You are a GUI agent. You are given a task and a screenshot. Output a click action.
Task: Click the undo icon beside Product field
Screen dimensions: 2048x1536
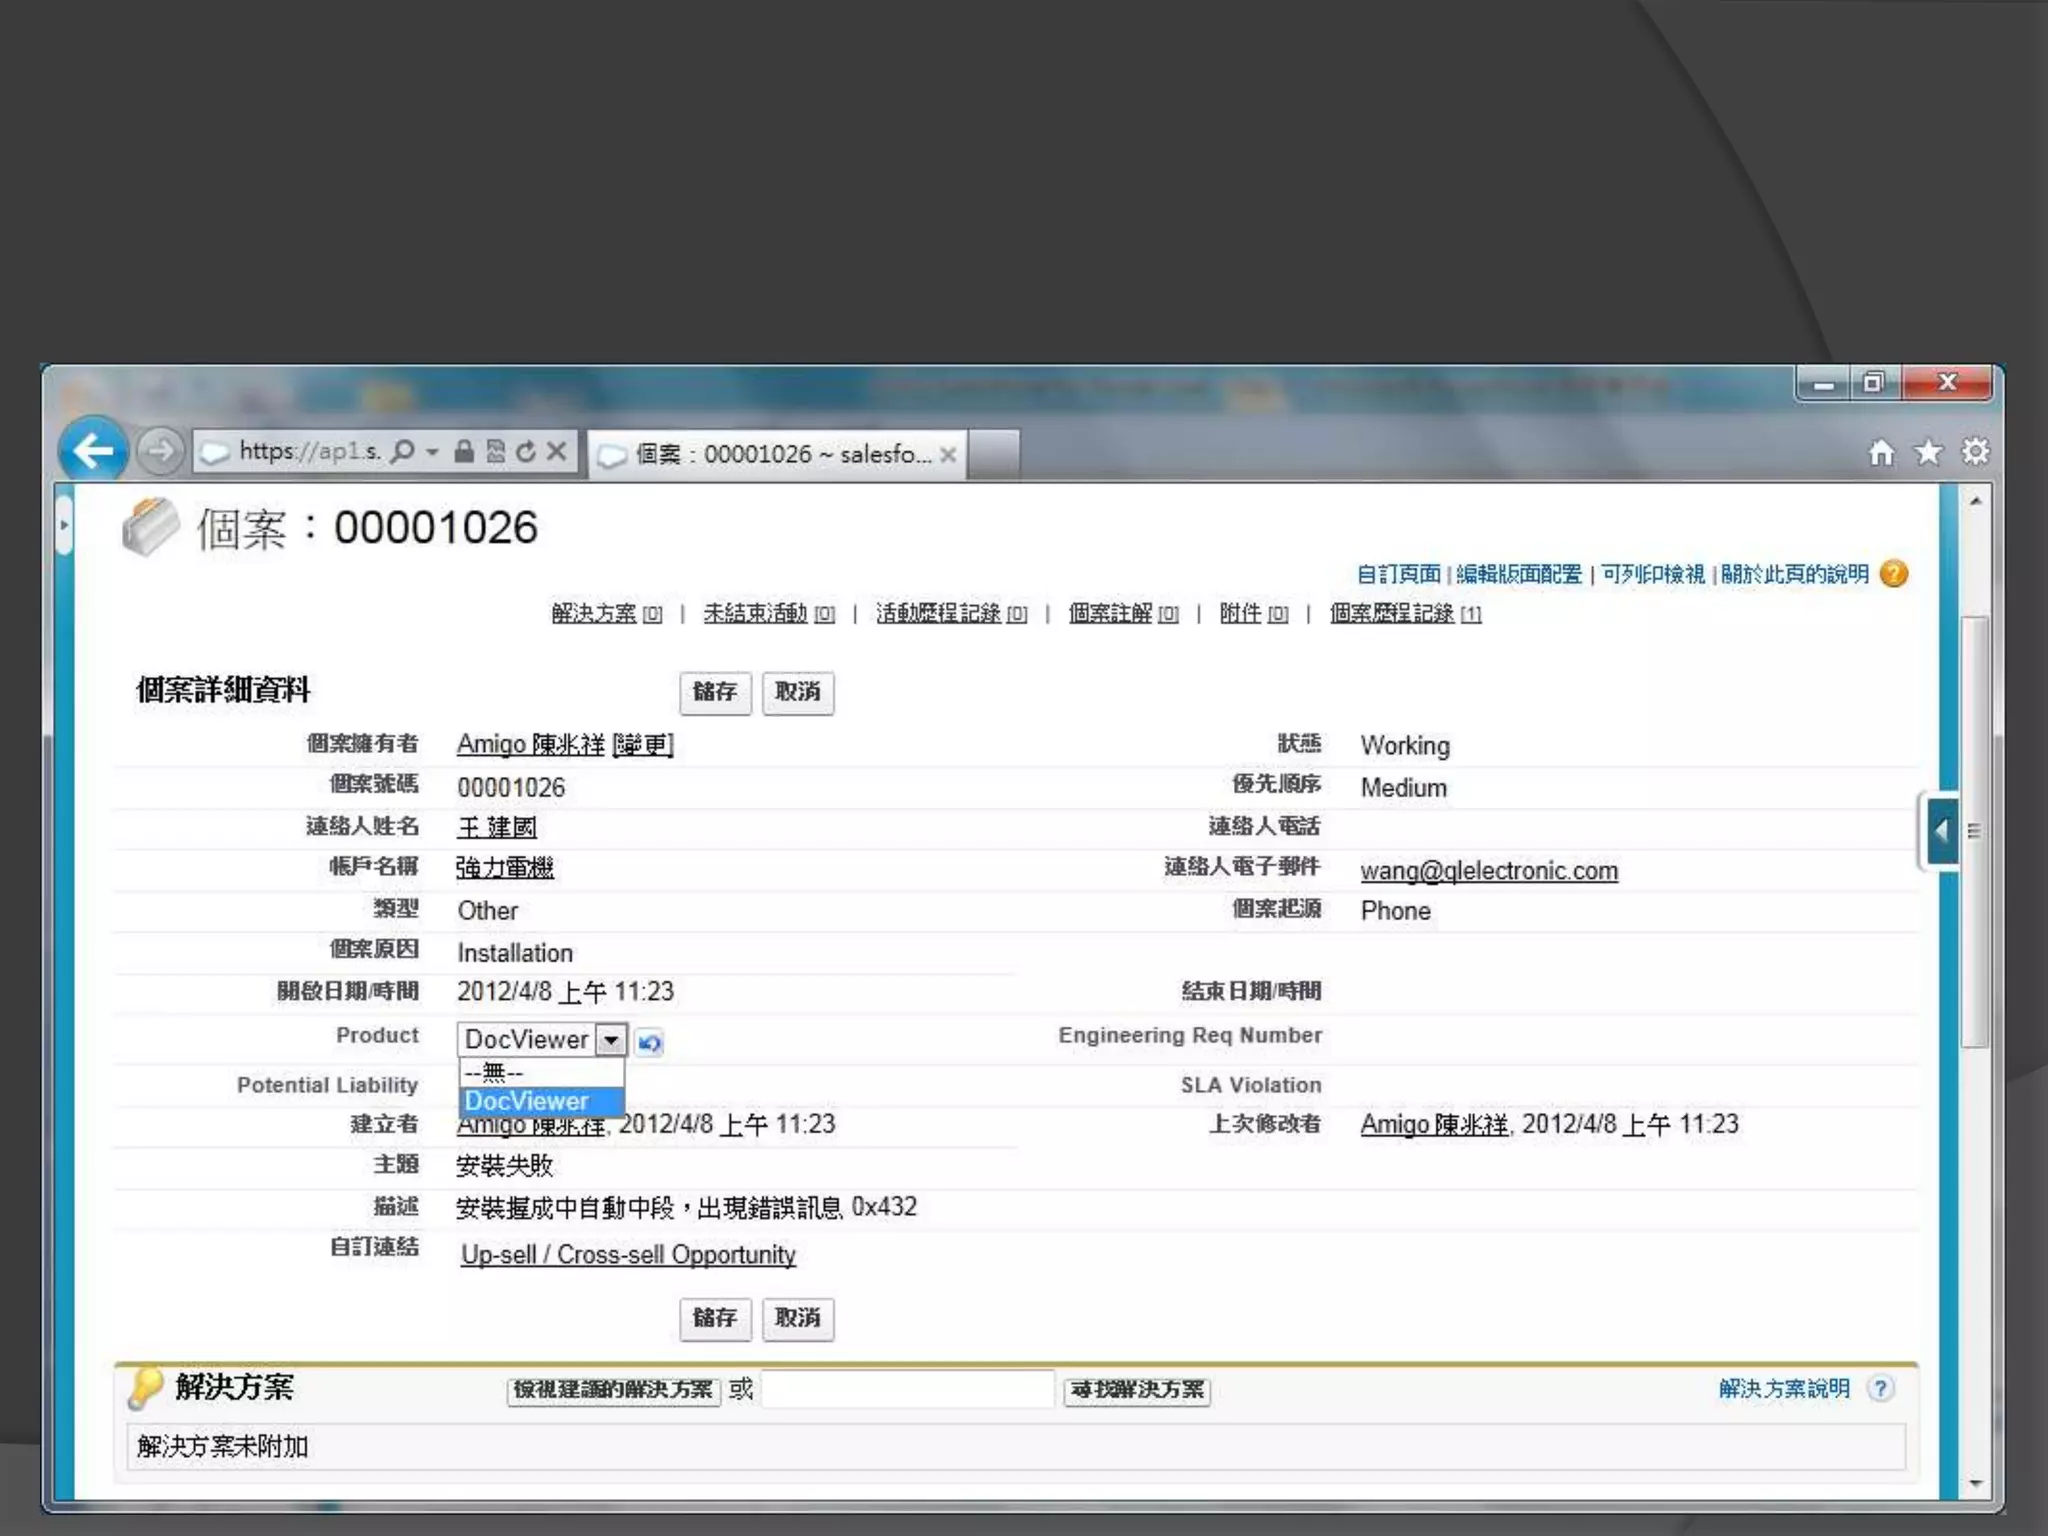point(649,1043)
